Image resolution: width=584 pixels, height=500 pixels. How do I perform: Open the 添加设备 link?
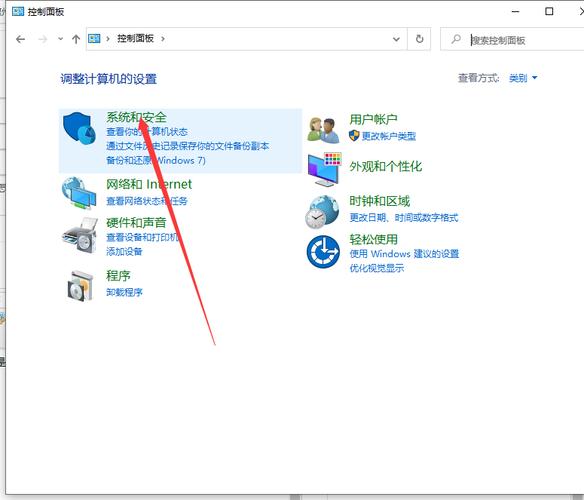pyautogui.click(x=124, y=251)
